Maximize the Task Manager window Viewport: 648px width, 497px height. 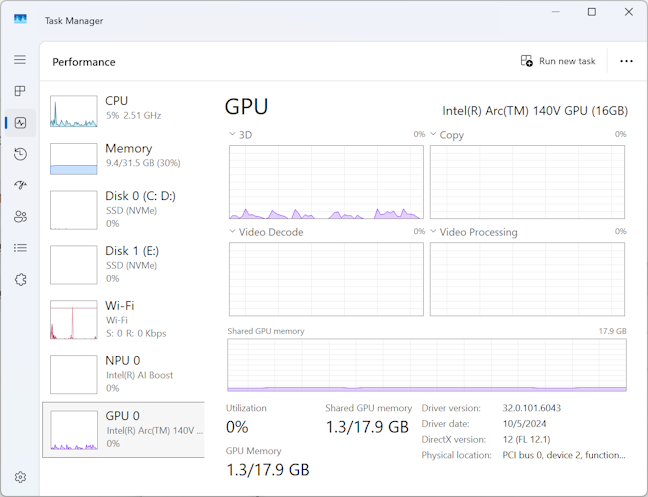point(592,12)
